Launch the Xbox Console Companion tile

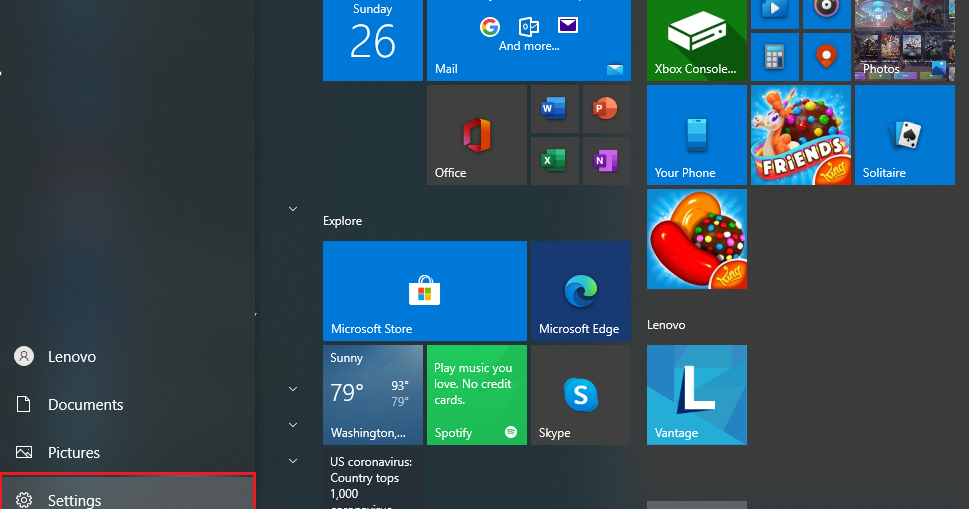[696, 40]
